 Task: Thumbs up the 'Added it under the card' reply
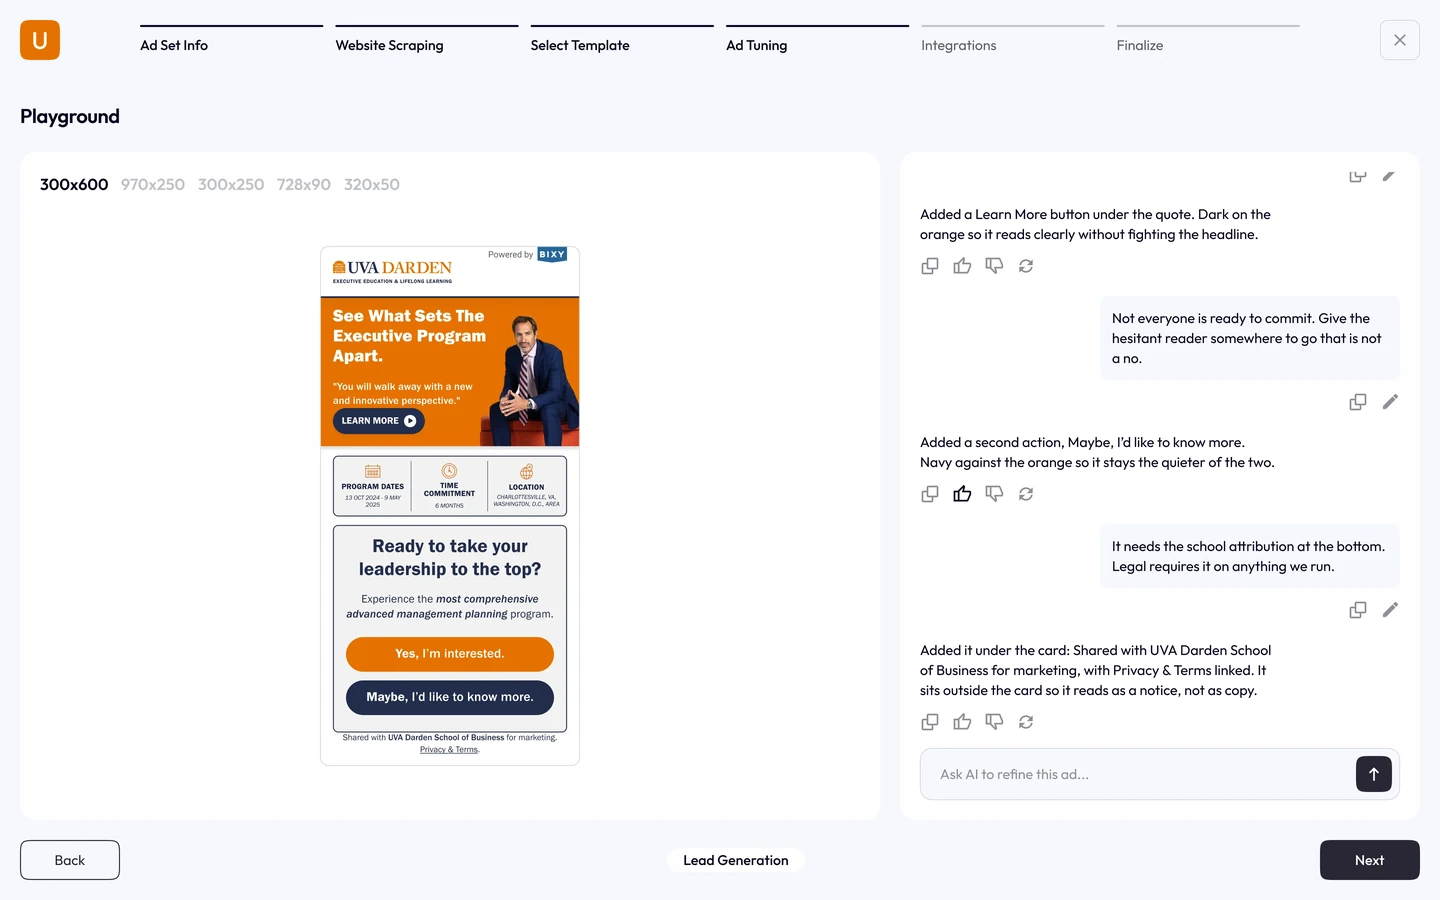click(962, 722)
